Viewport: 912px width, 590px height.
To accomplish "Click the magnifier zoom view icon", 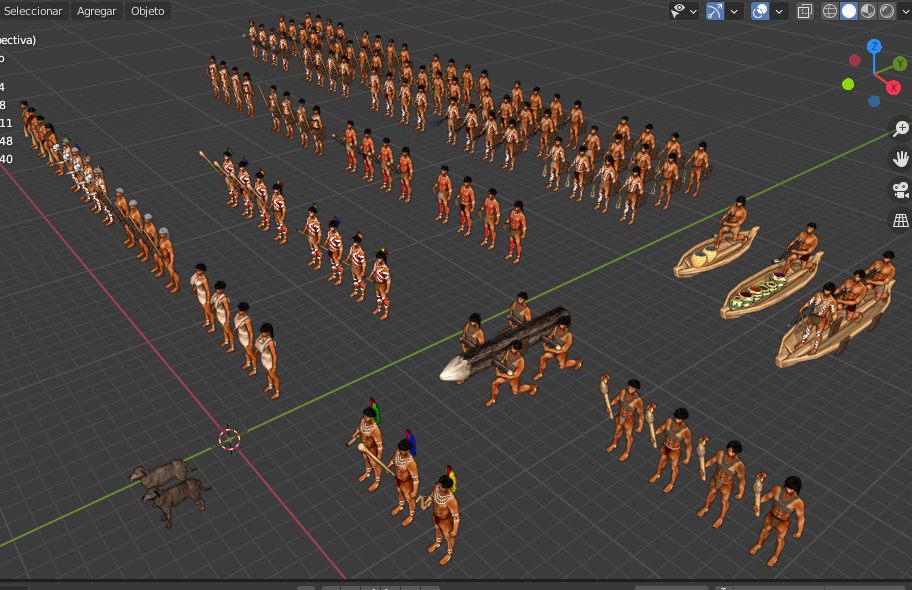I will 901,129.
